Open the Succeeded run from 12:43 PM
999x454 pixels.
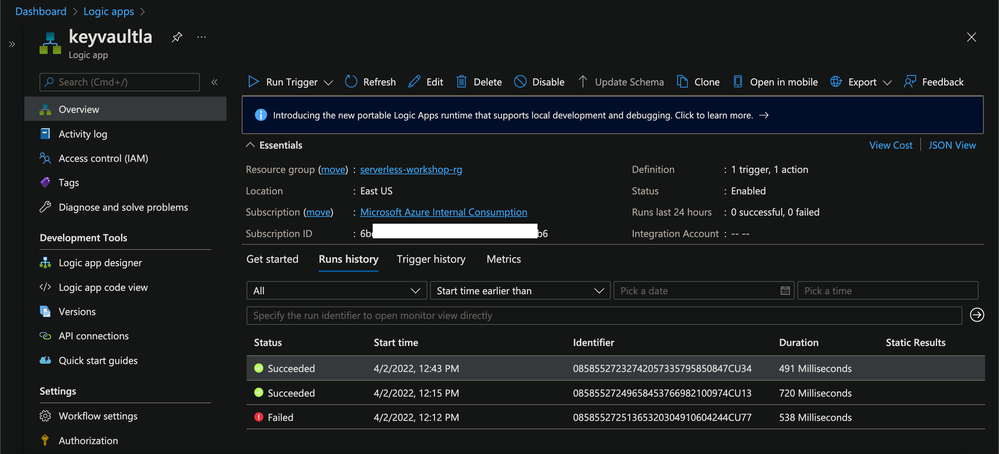[615, 368]
